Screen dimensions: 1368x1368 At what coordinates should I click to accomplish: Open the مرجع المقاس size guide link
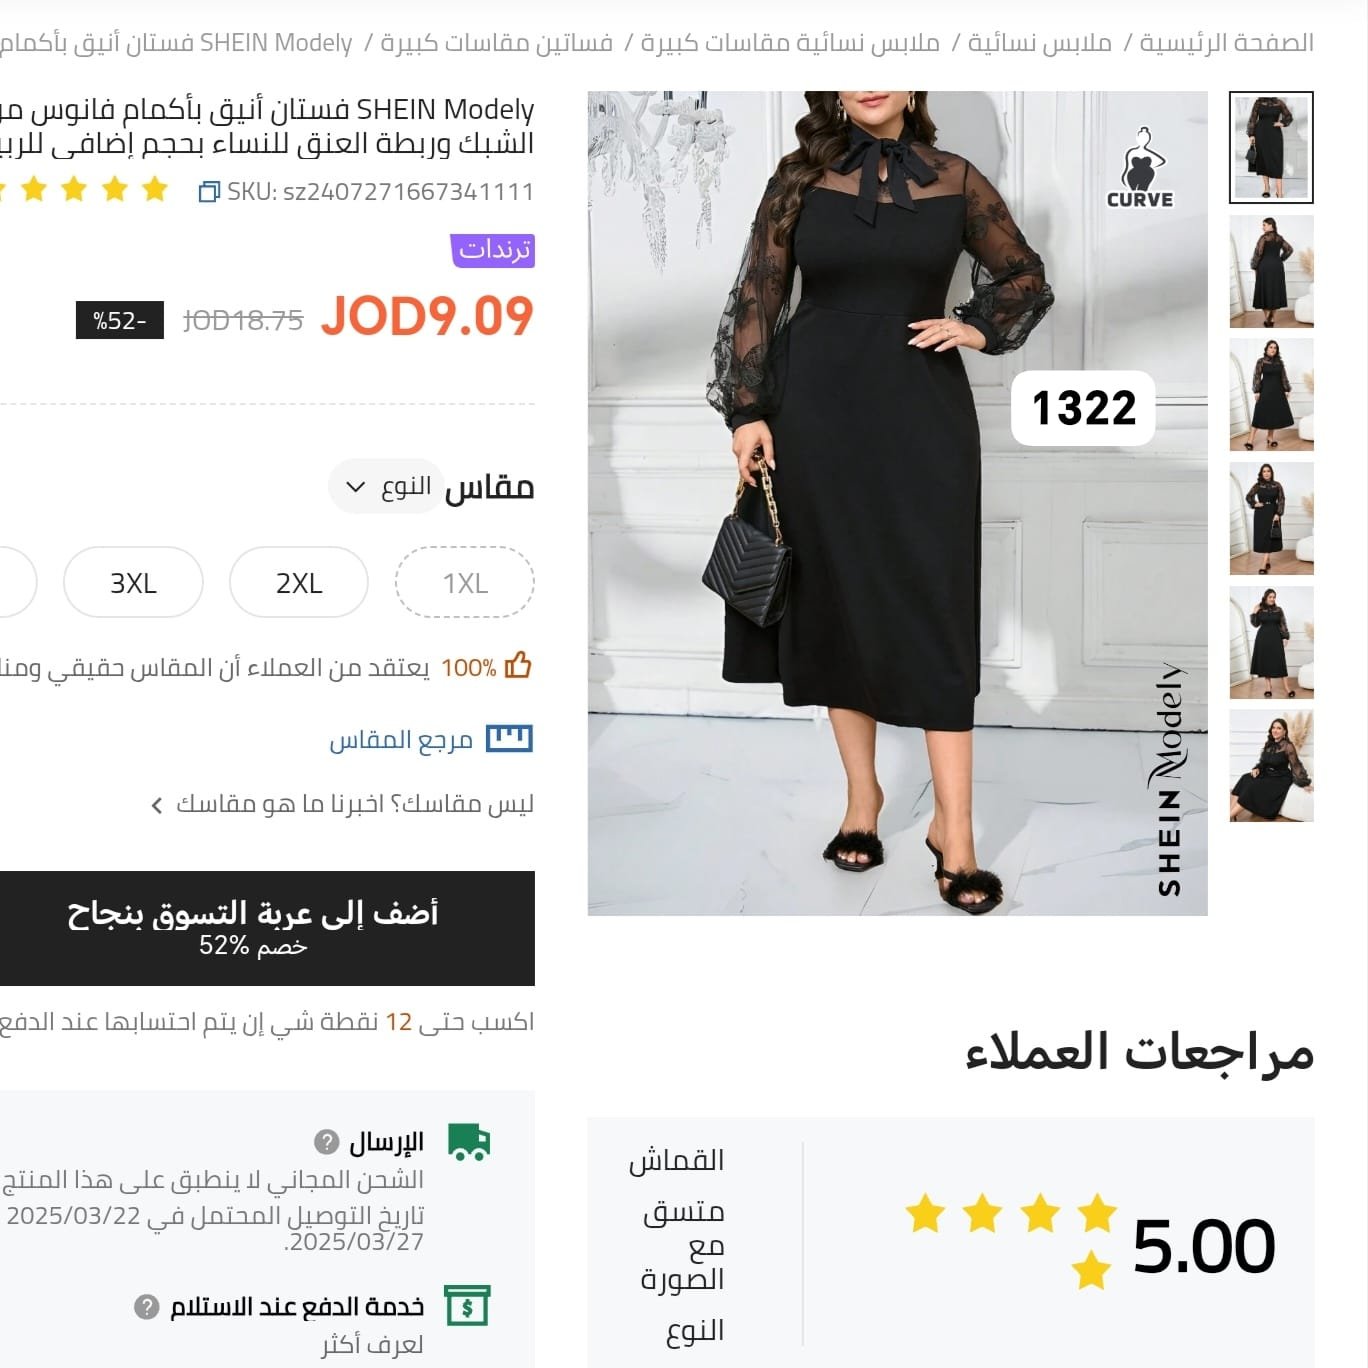[401, 740]
